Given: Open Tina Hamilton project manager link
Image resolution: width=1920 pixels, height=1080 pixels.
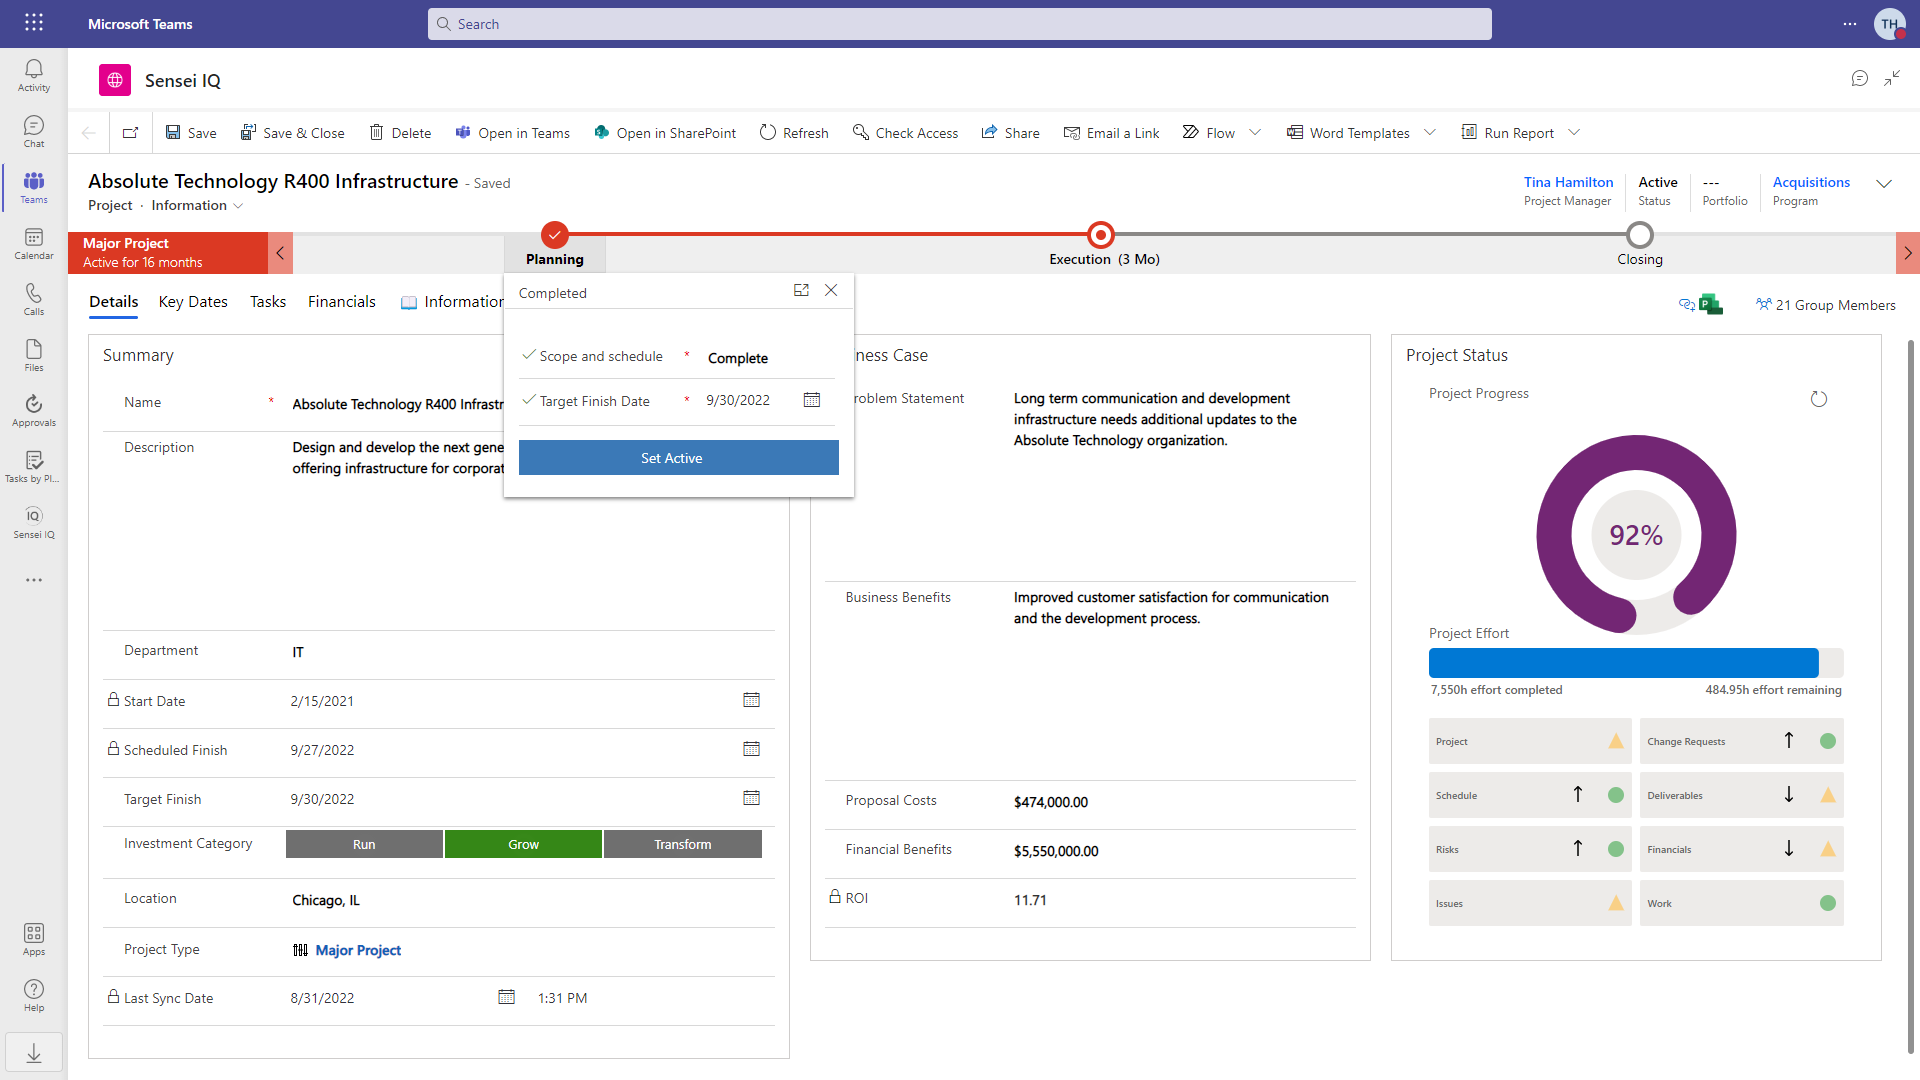Looking at the screenshot, I should point(1568,182).
